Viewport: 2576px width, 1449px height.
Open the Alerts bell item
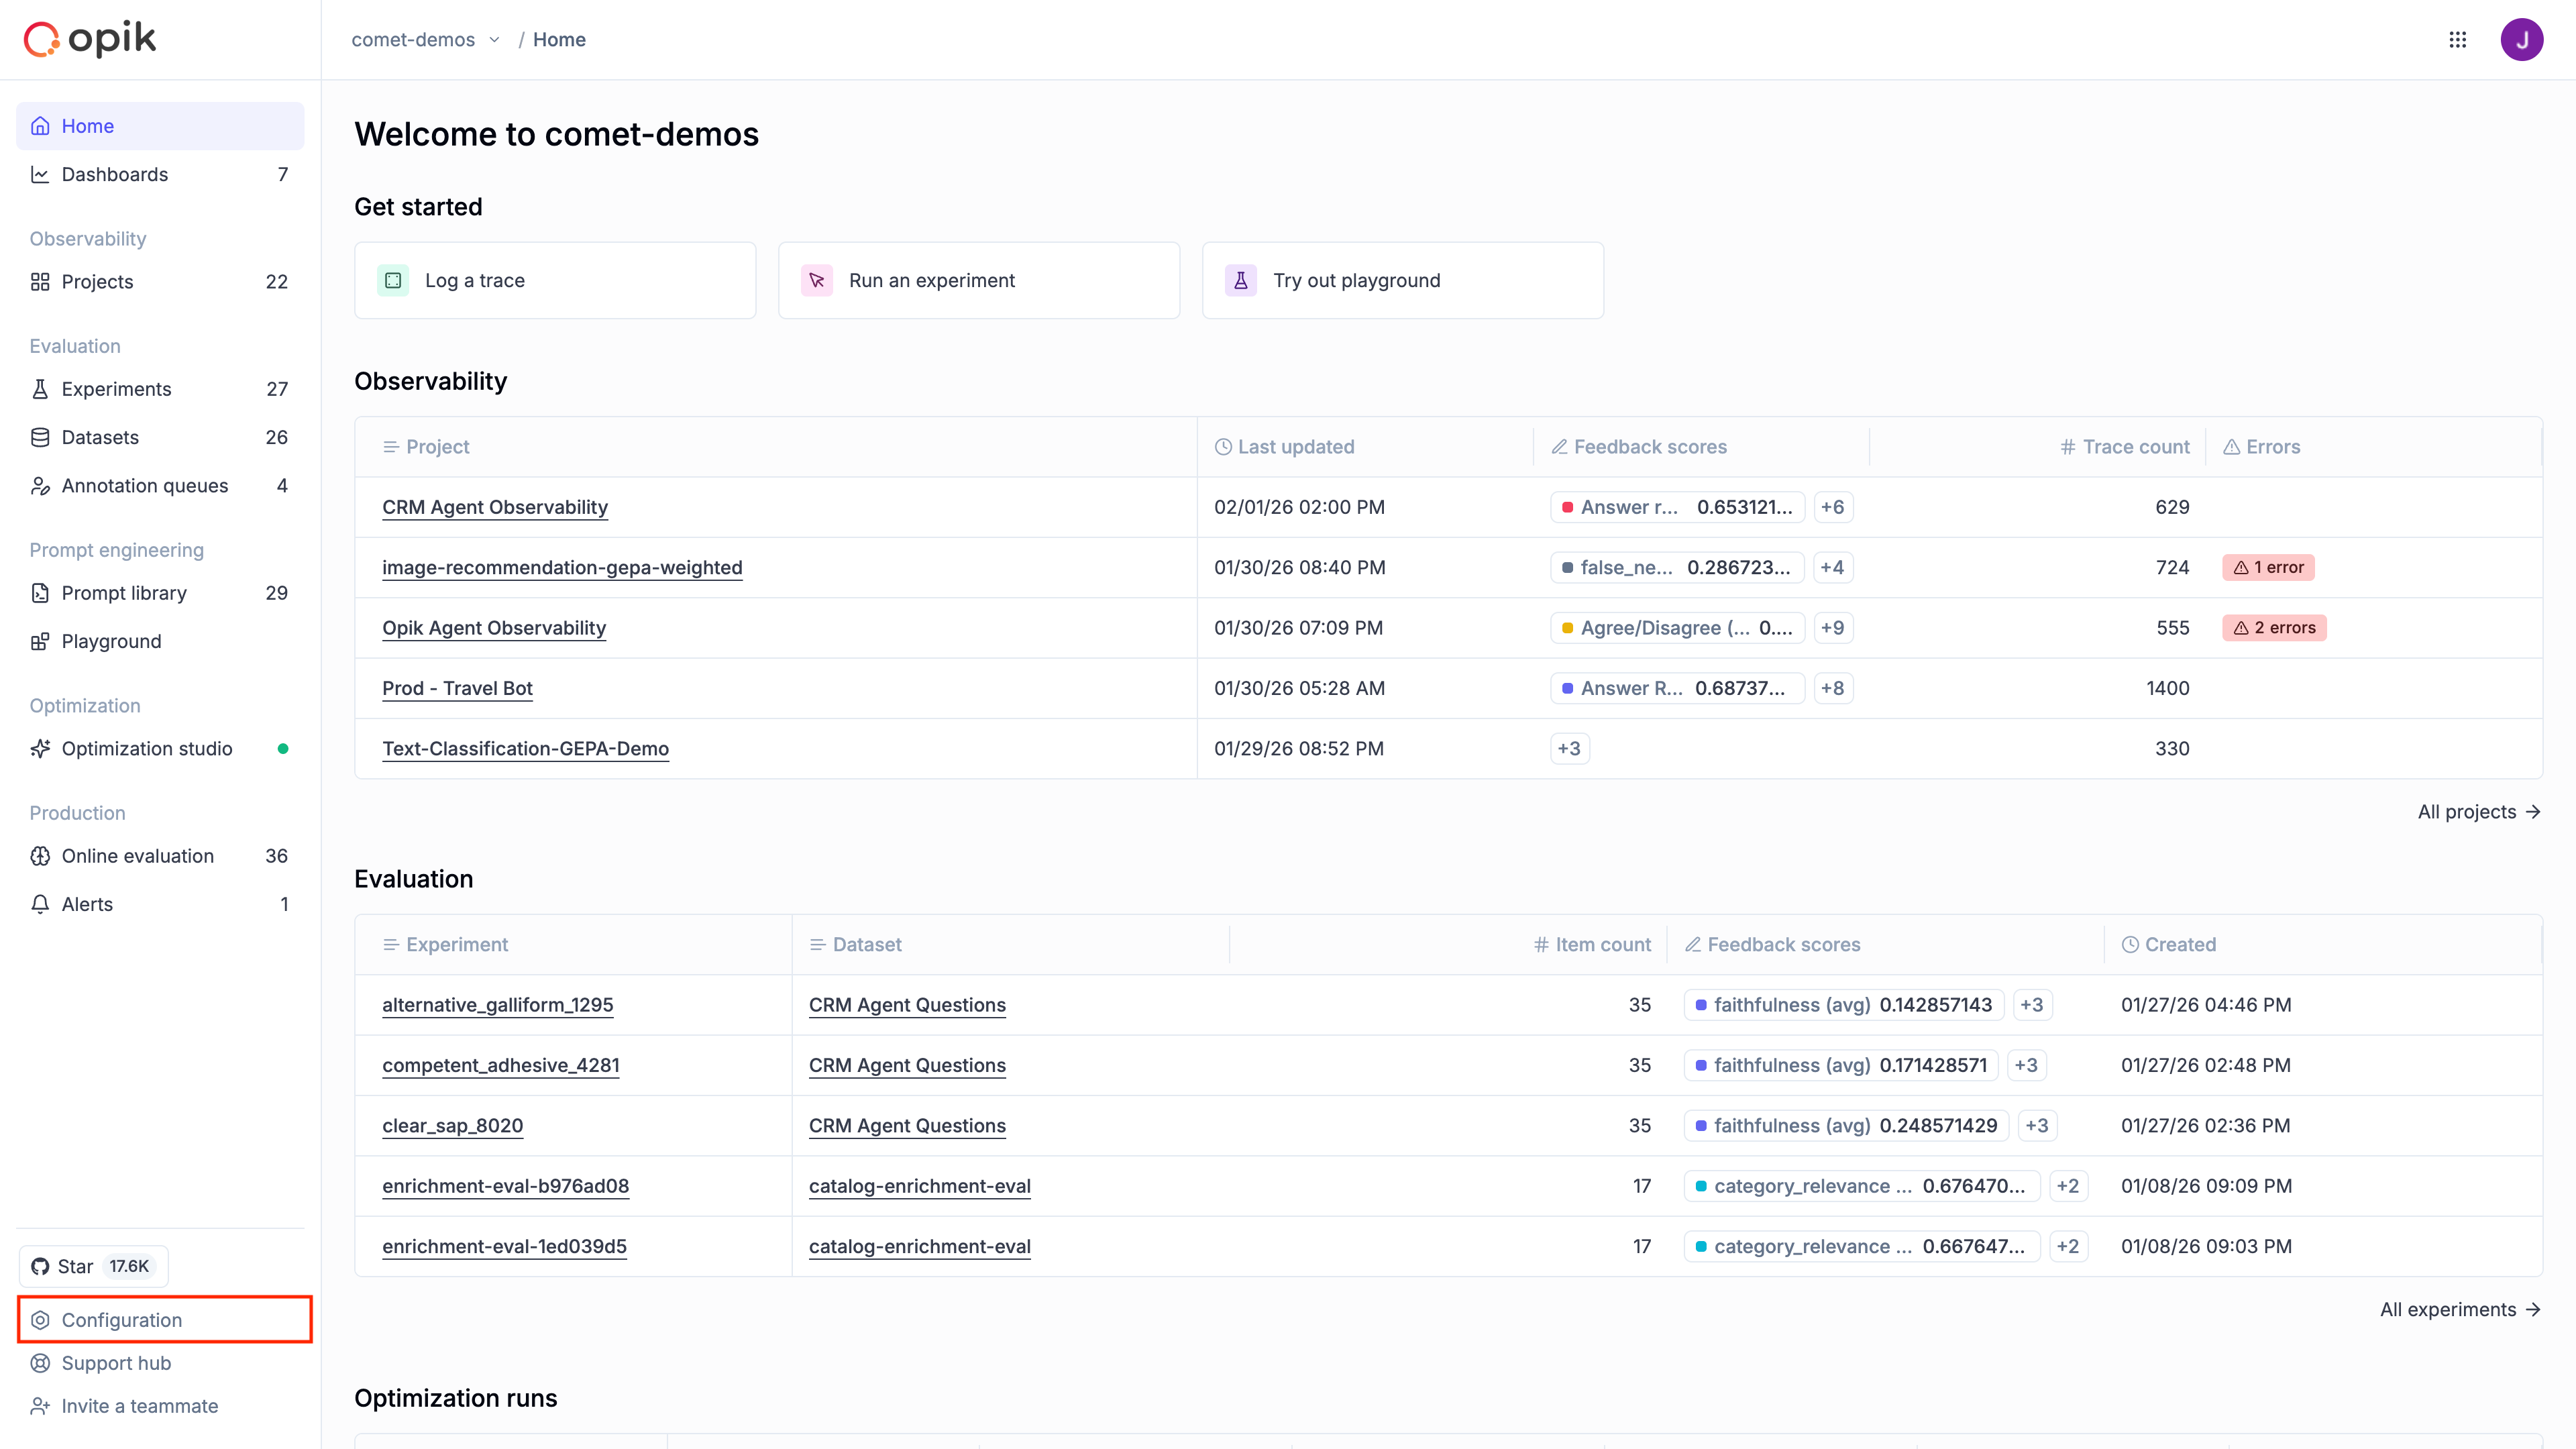pos(87,904)
